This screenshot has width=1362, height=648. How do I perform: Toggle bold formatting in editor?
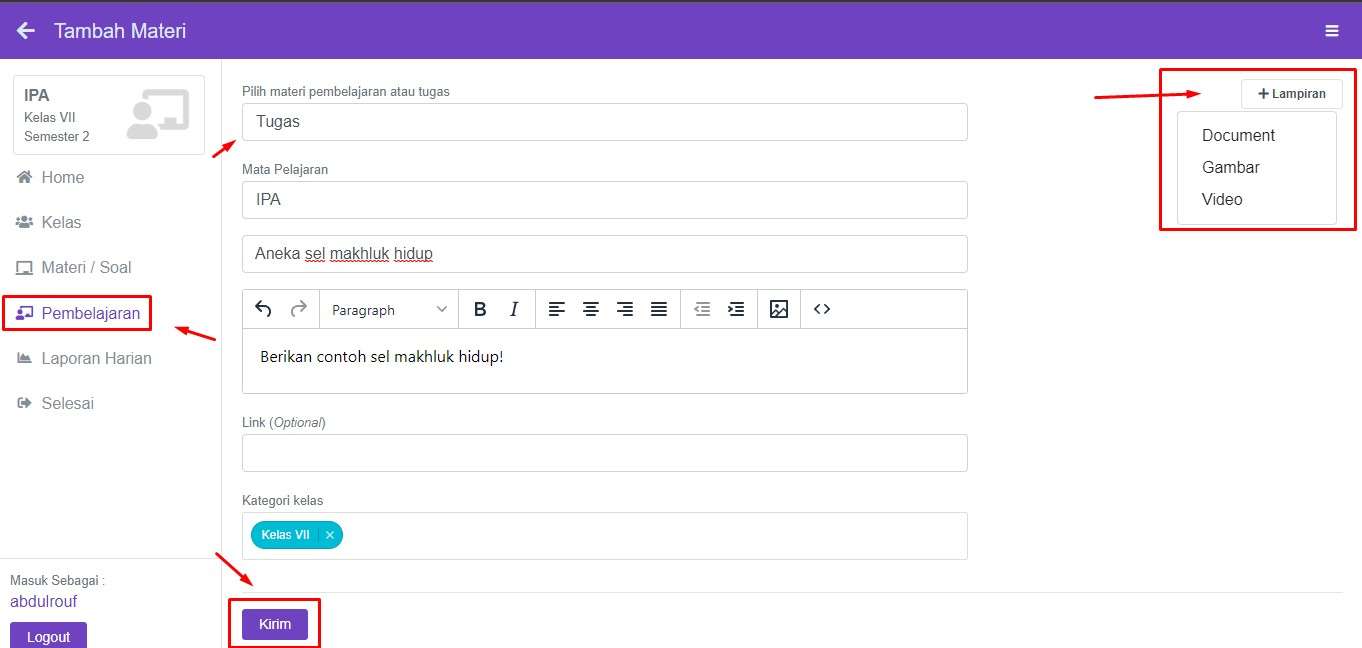[x=480, y=309]
